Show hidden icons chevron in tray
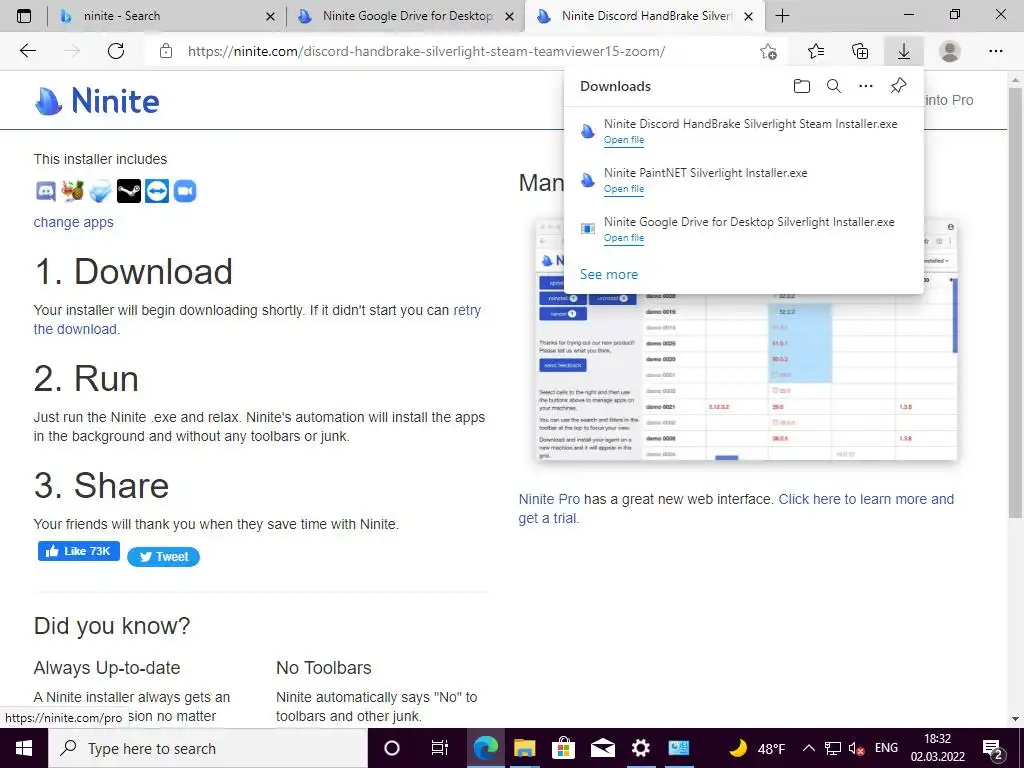1024x768 pixels. point(808,748)
